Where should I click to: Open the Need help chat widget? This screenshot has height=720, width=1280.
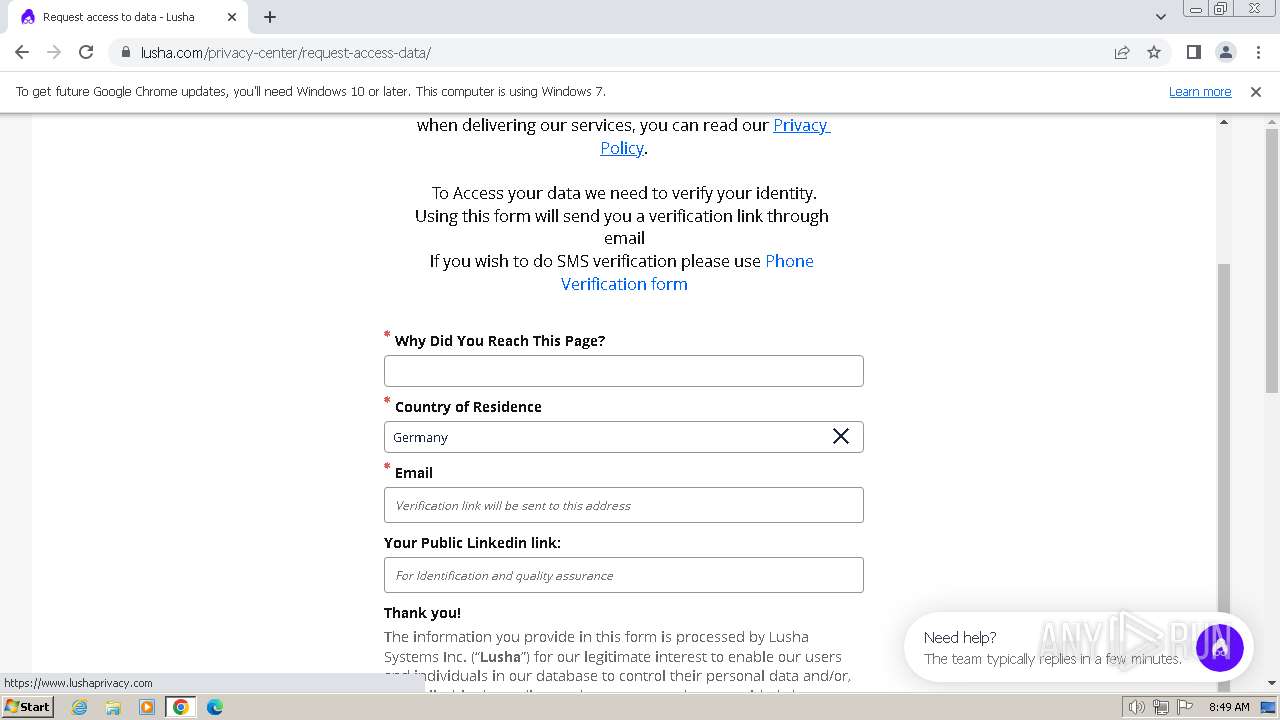[x=1219, y=647]
